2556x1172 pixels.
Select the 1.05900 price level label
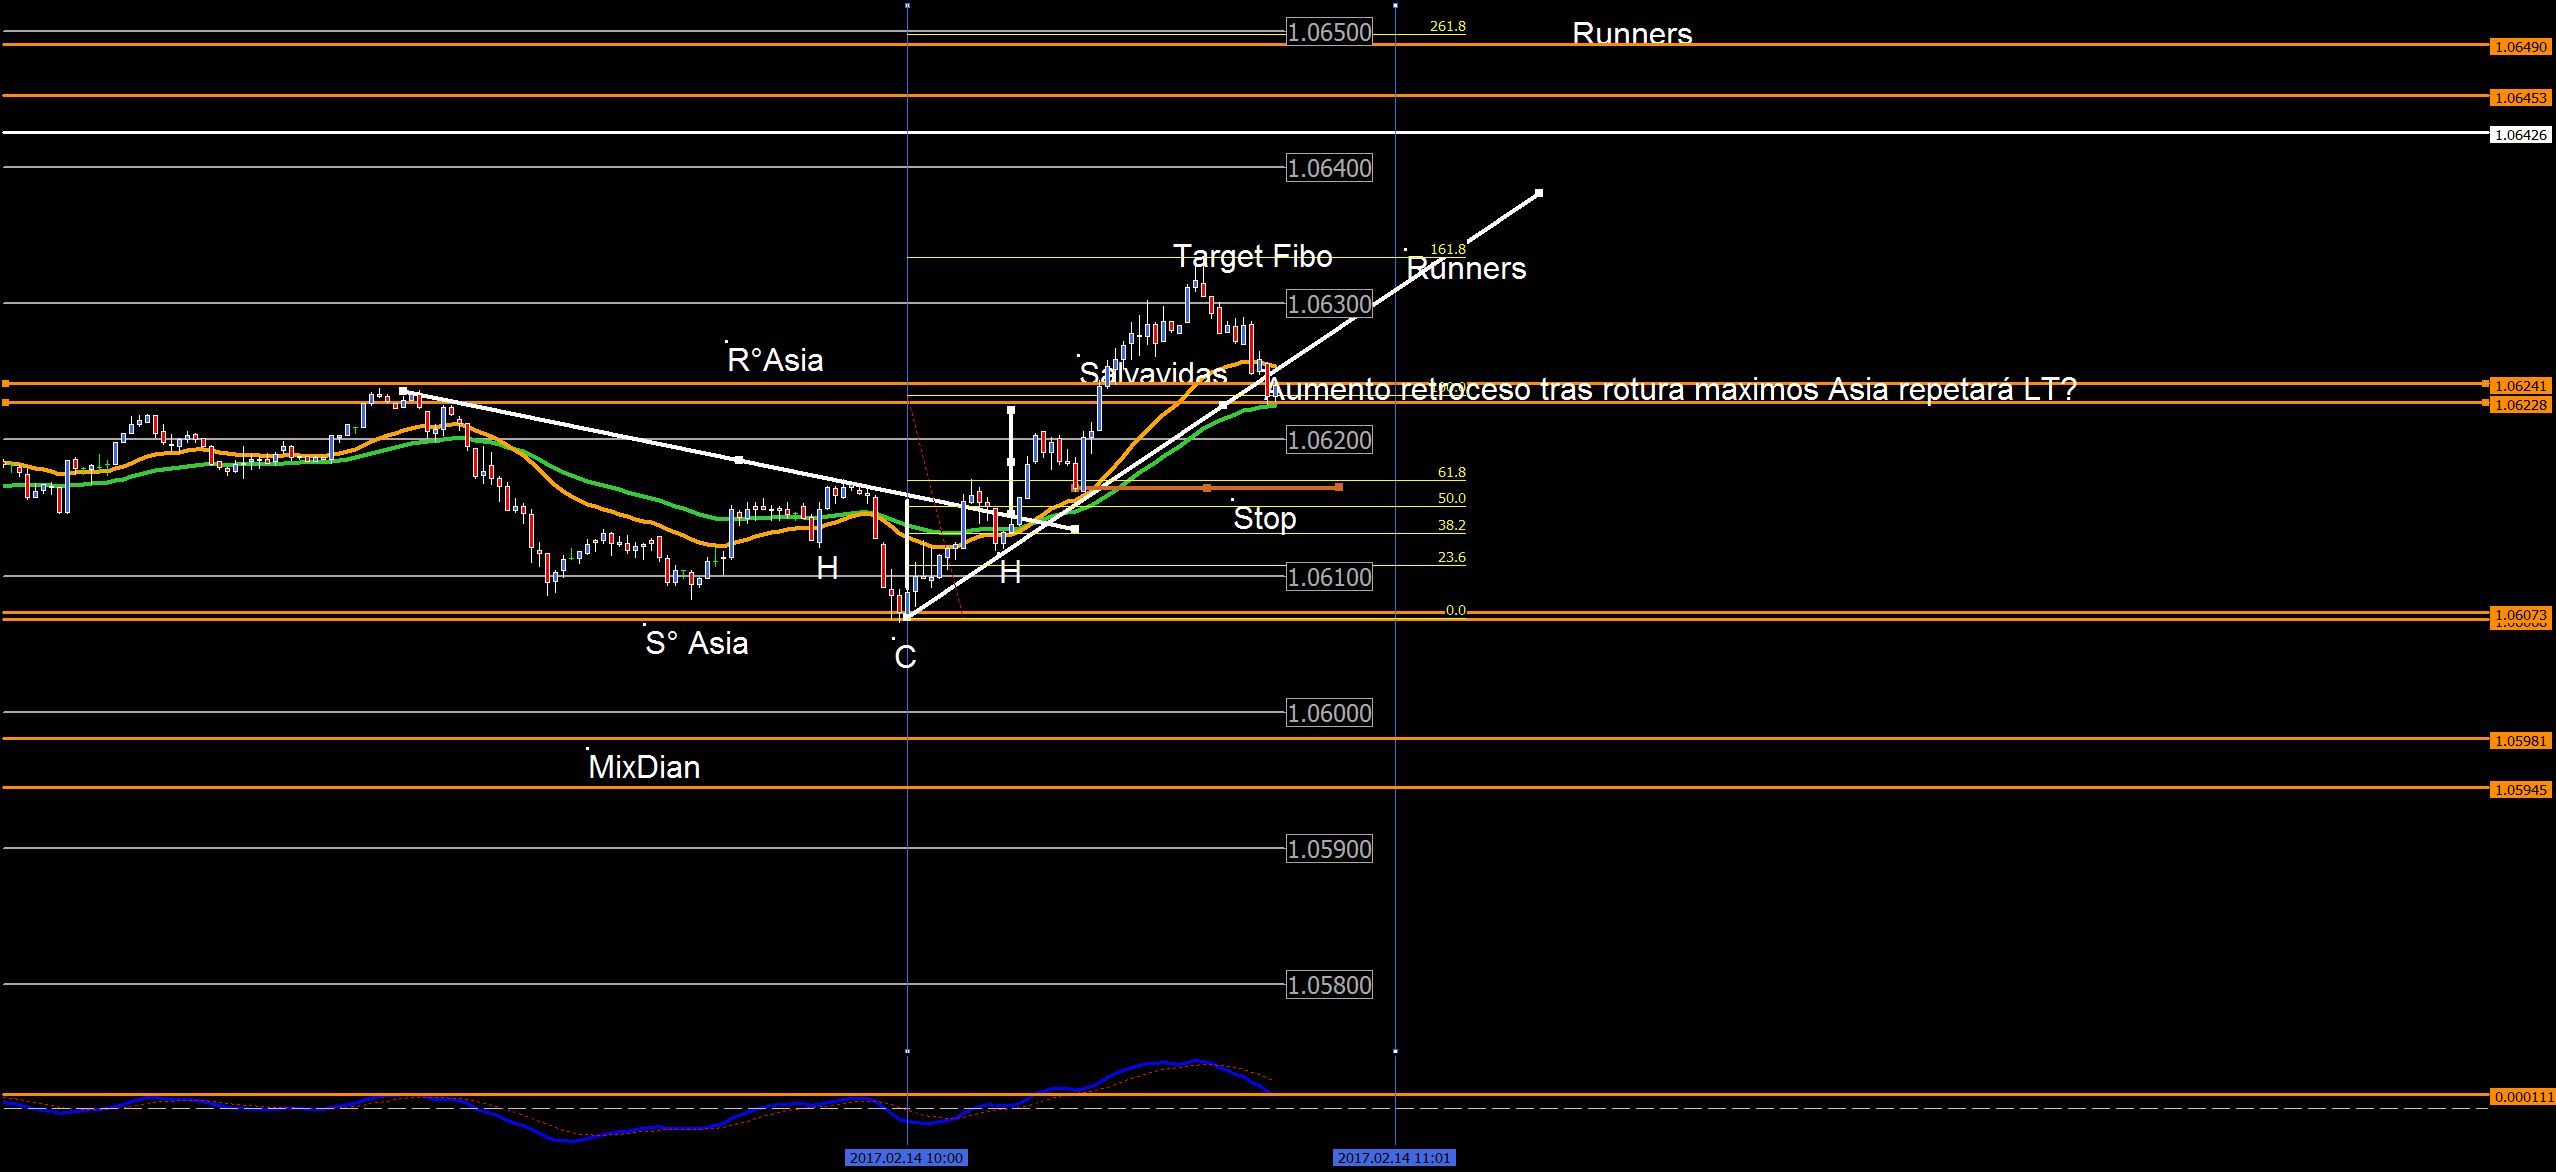coord(1329,849)
